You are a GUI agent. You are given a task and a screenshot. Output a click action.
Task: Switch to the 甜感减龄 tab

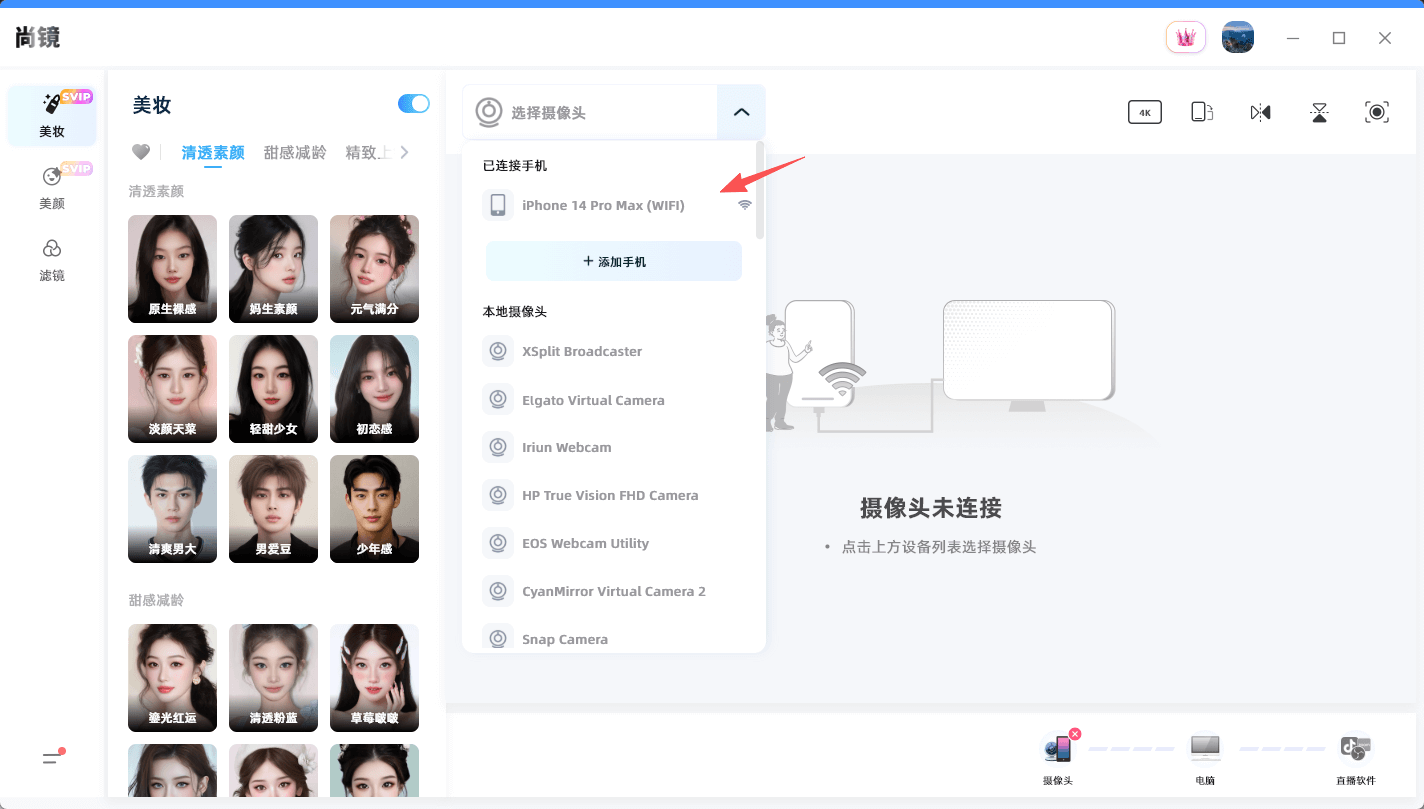295,152
